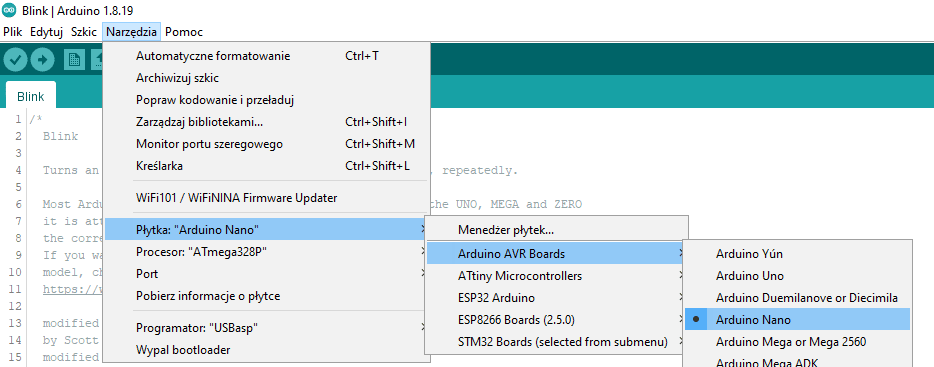Screen dimensions: 934x367
Task: Open the Pomoc menu
Action: (x=183, y=32)
